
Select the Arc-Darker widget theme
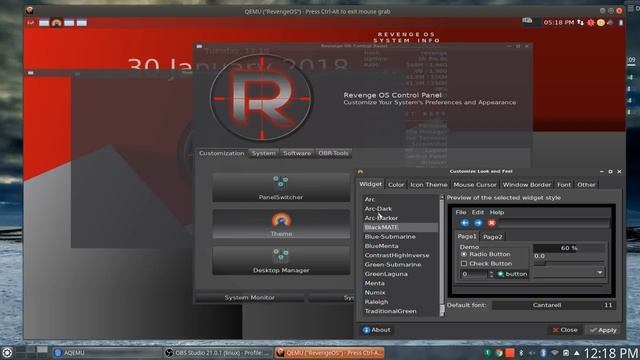point(400,218)
